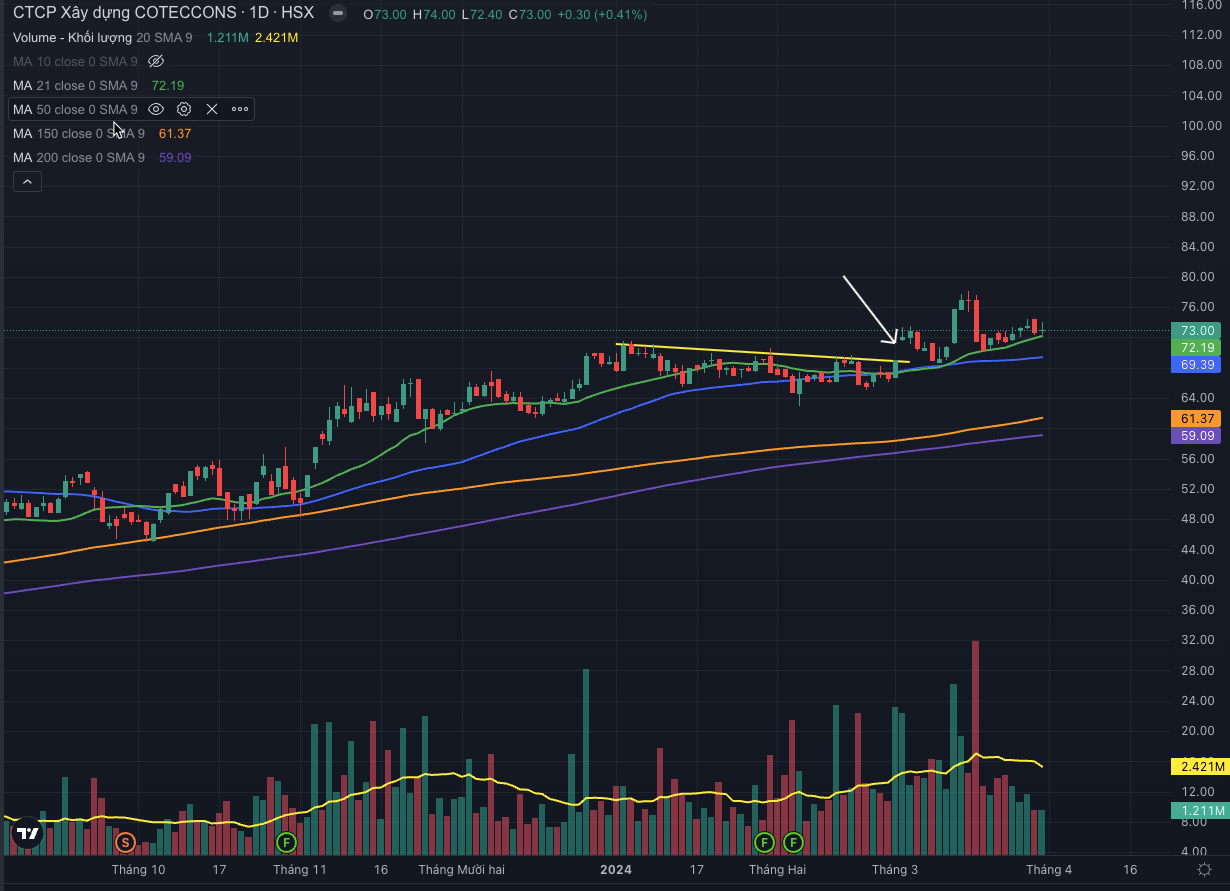The image size is (1230, 891).
Task: Select the MA 10 close legend label
Action: click(75, 61)
